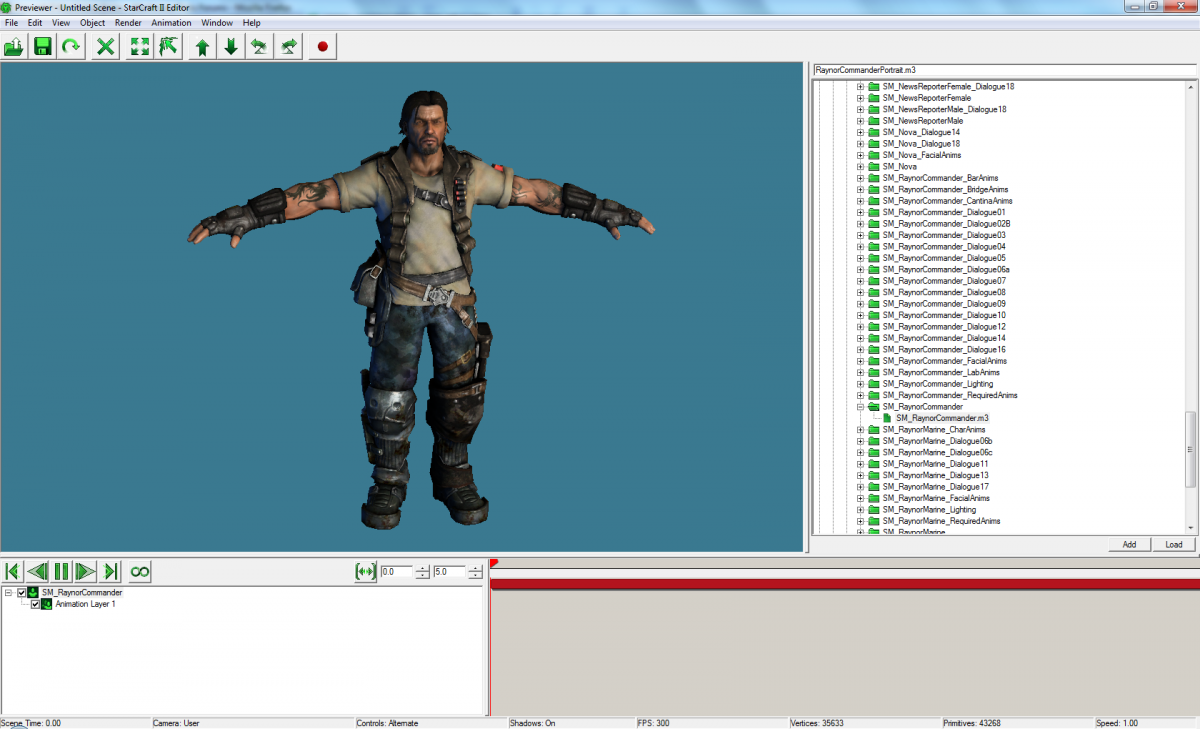This screenshot has height=729, width=1200.
Task: Select the SM_RaynorMarine_Dialogue11 tree row
Action: pyautogui.click(x=937, y=464)
